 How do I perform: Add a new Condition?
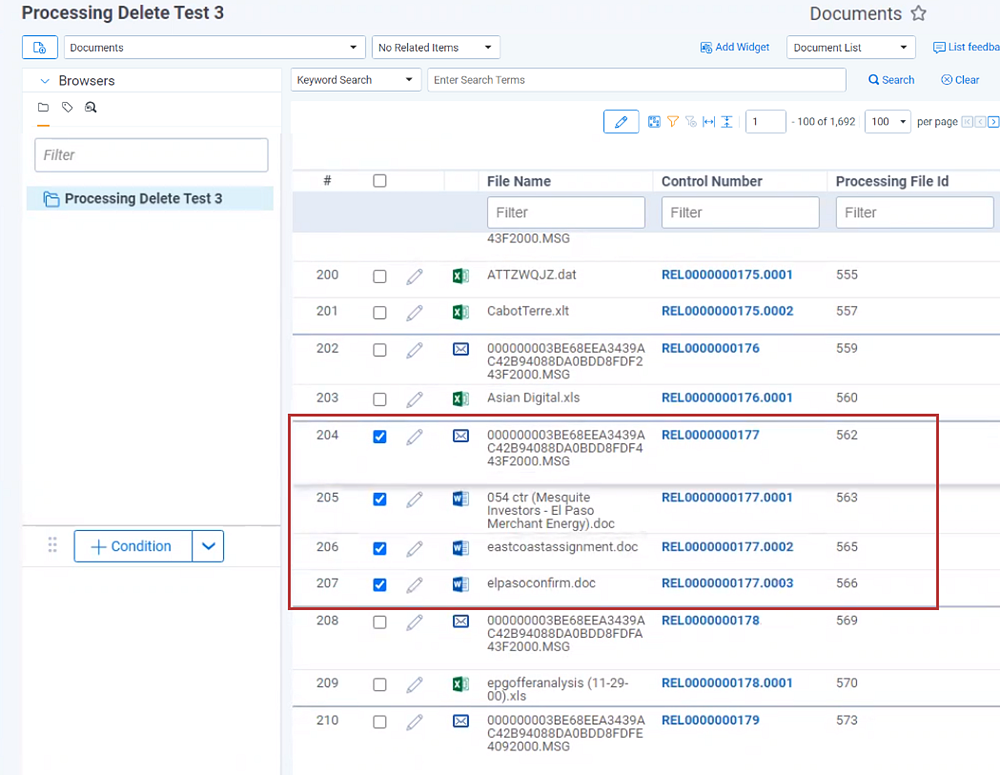tap(133, 546)
